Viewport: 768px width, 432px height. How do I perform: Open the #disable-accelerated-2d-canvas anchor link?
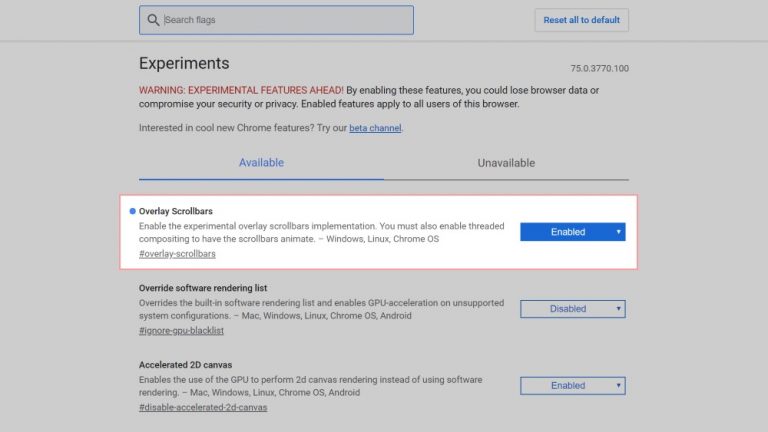pos(203,408)
